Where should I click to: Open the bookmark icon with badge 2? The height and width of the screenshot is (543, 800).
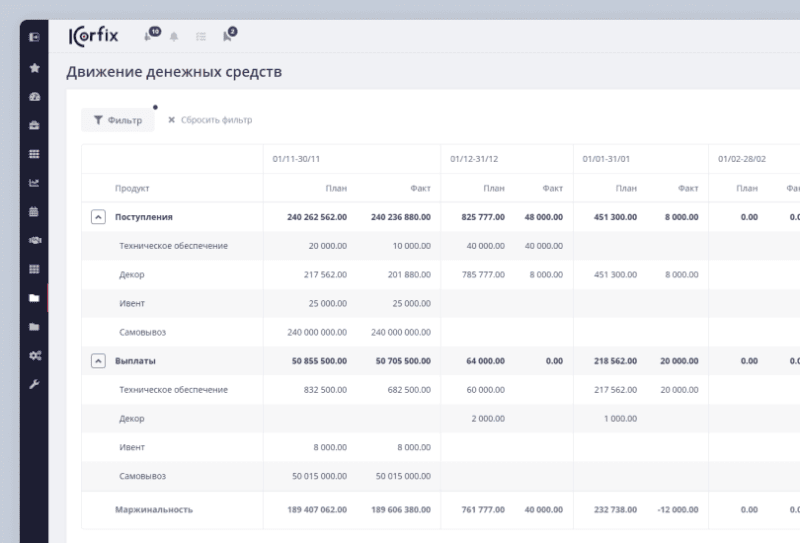[228, 36]
